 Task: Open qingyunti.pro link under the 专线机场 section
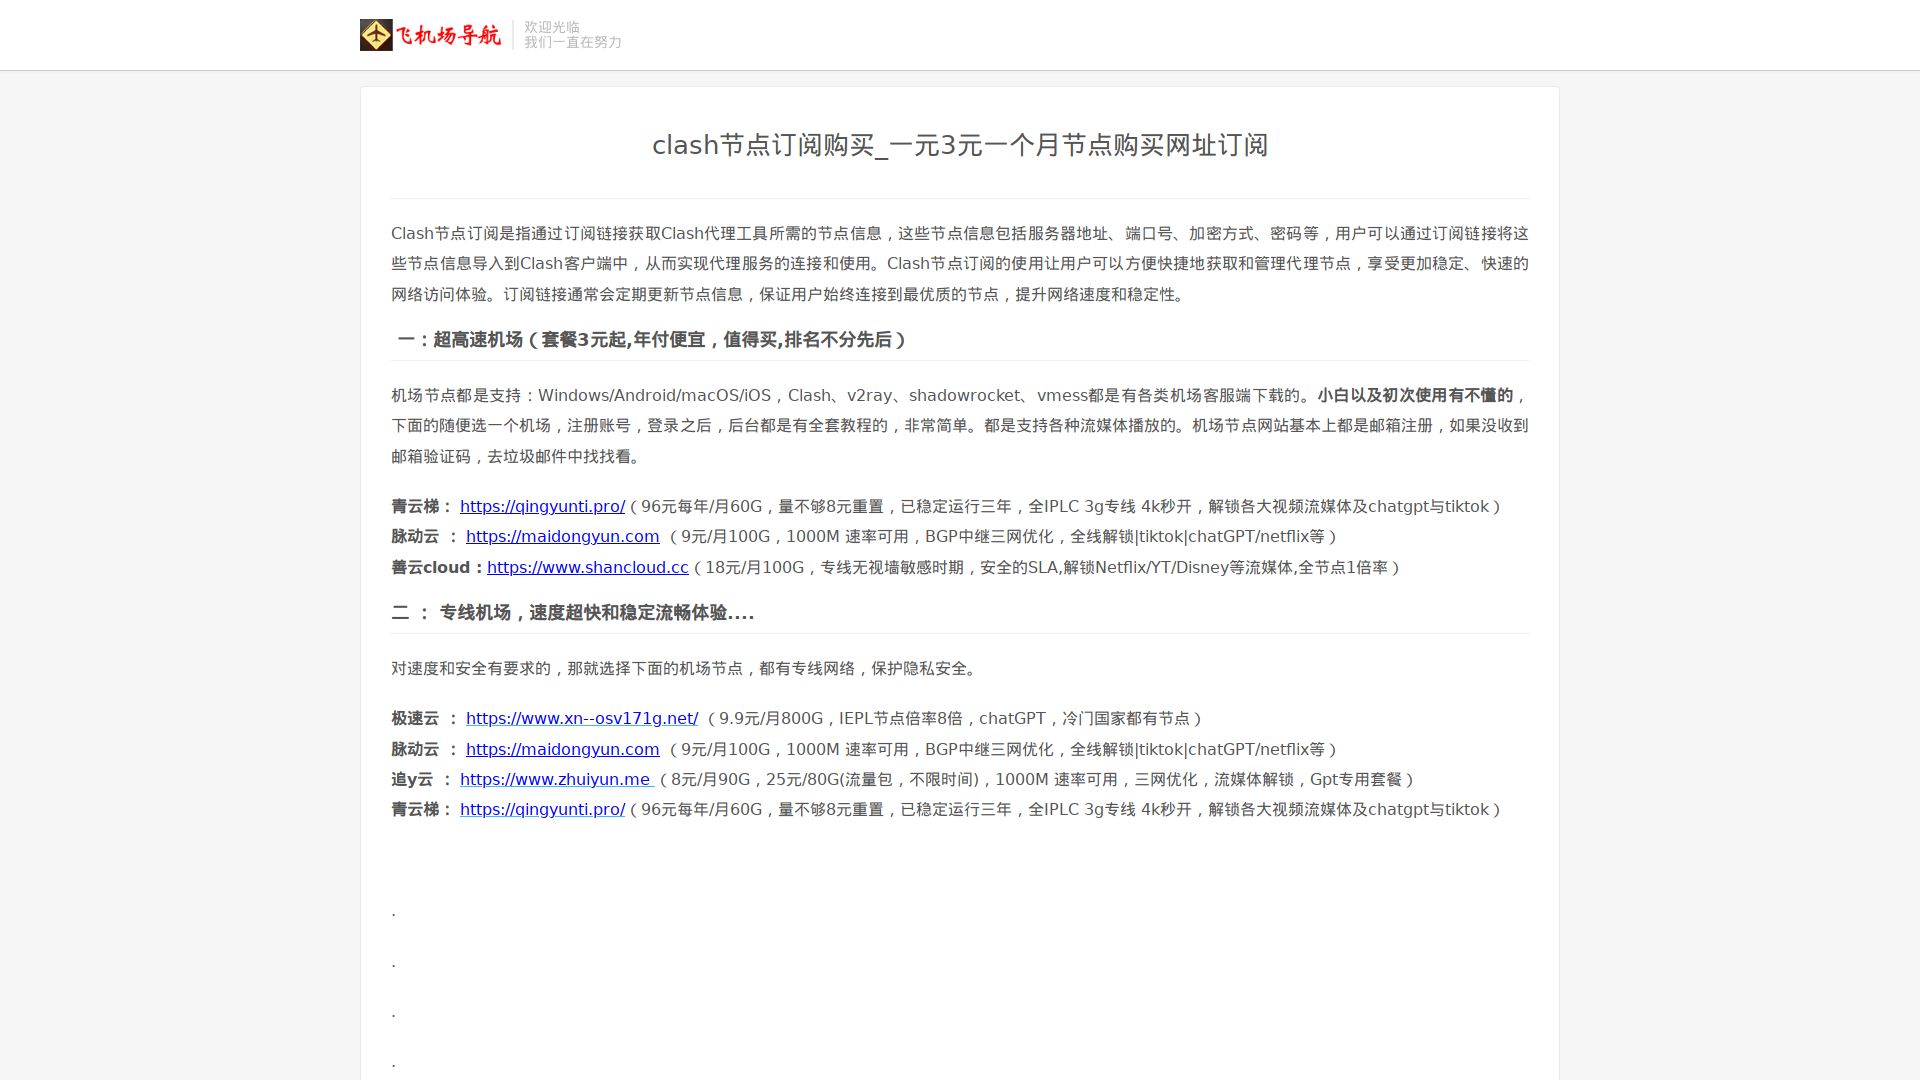[x=542, y=810]
